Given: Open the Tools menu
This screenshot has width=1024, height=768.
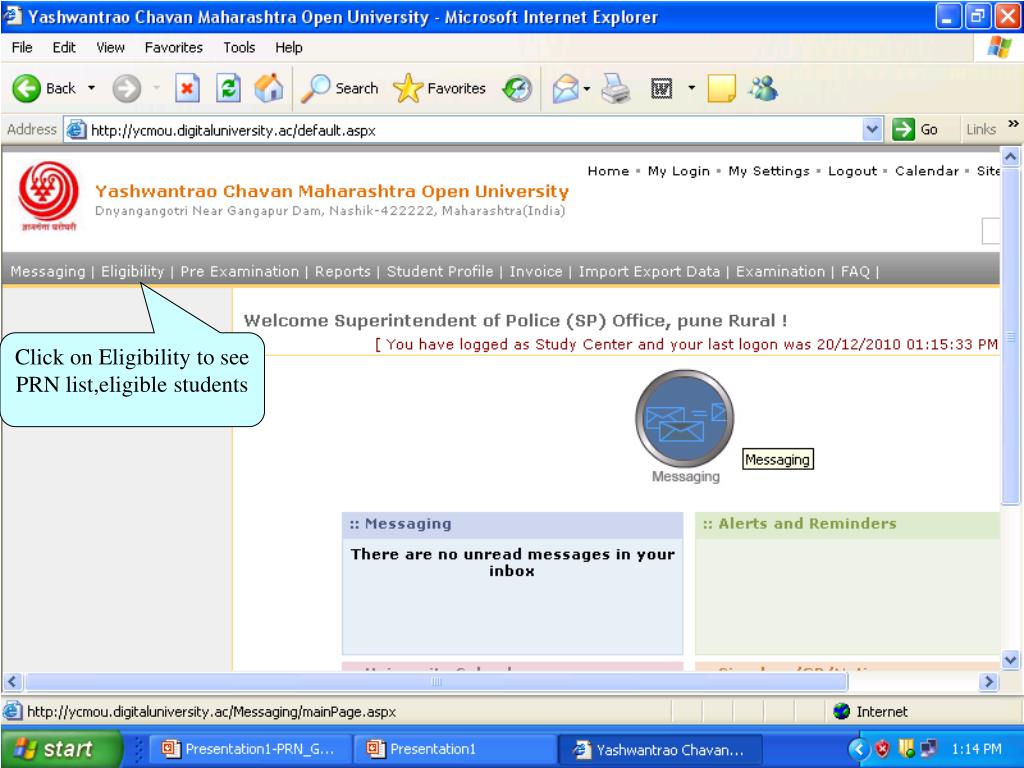Looking at the screenshot, I should pos(239,48).
